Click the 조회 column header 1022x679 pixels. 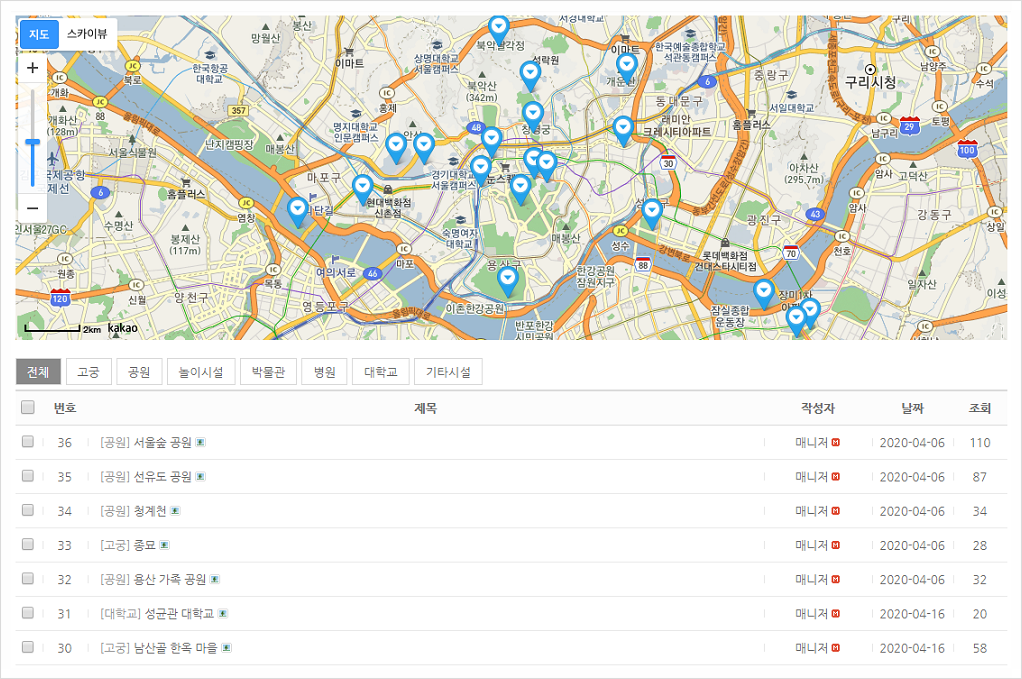pyautogui.click(x=980, y=409)
